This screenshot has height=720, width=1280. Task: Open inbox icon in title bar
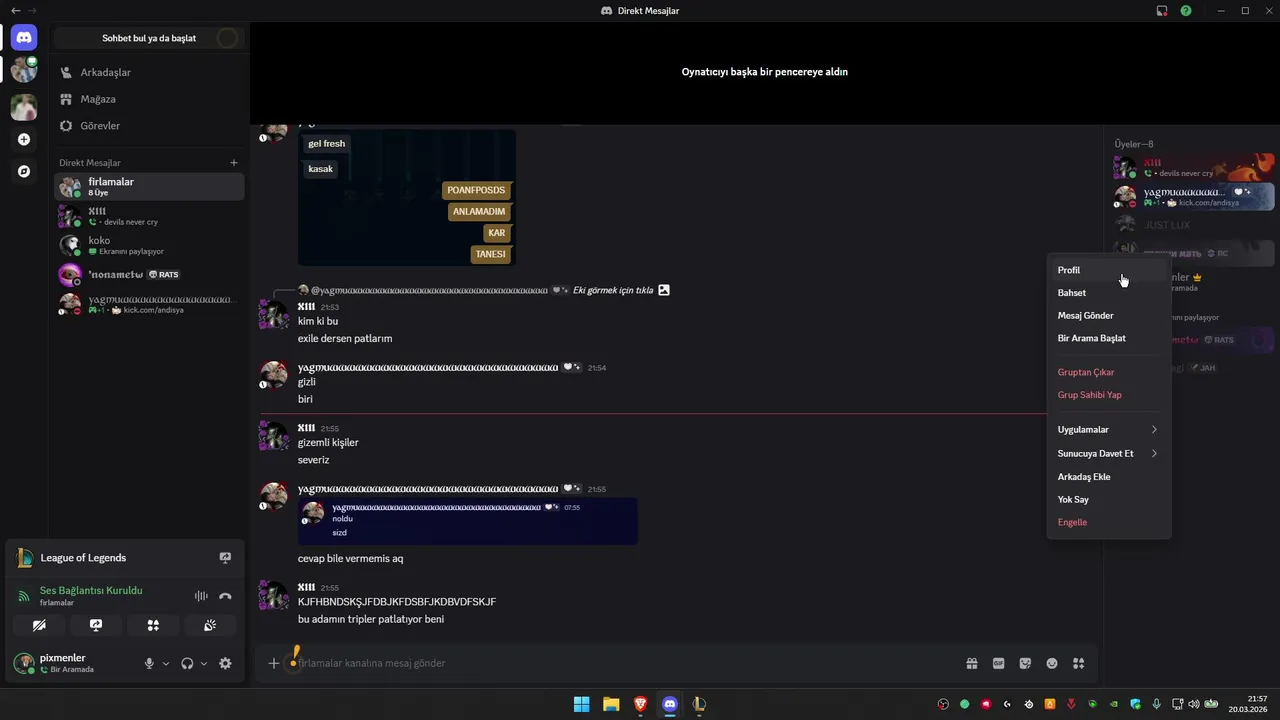click(1162, 11)
